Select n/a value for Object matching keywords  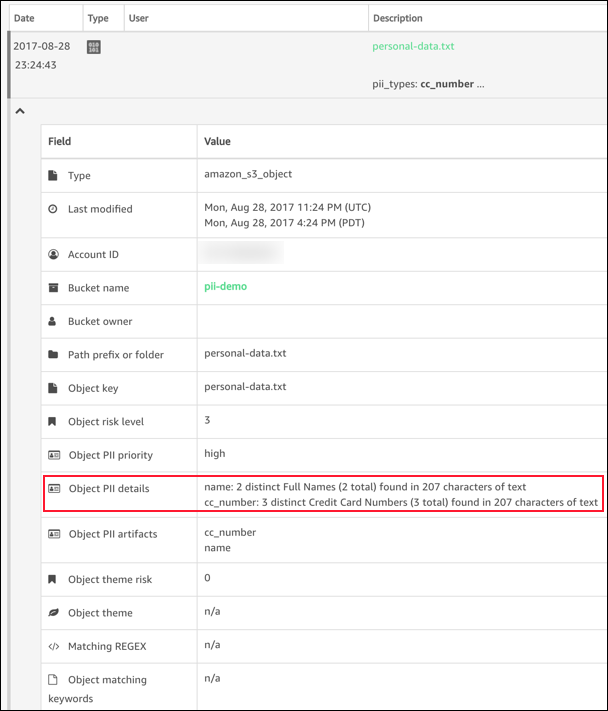(212, 678)
